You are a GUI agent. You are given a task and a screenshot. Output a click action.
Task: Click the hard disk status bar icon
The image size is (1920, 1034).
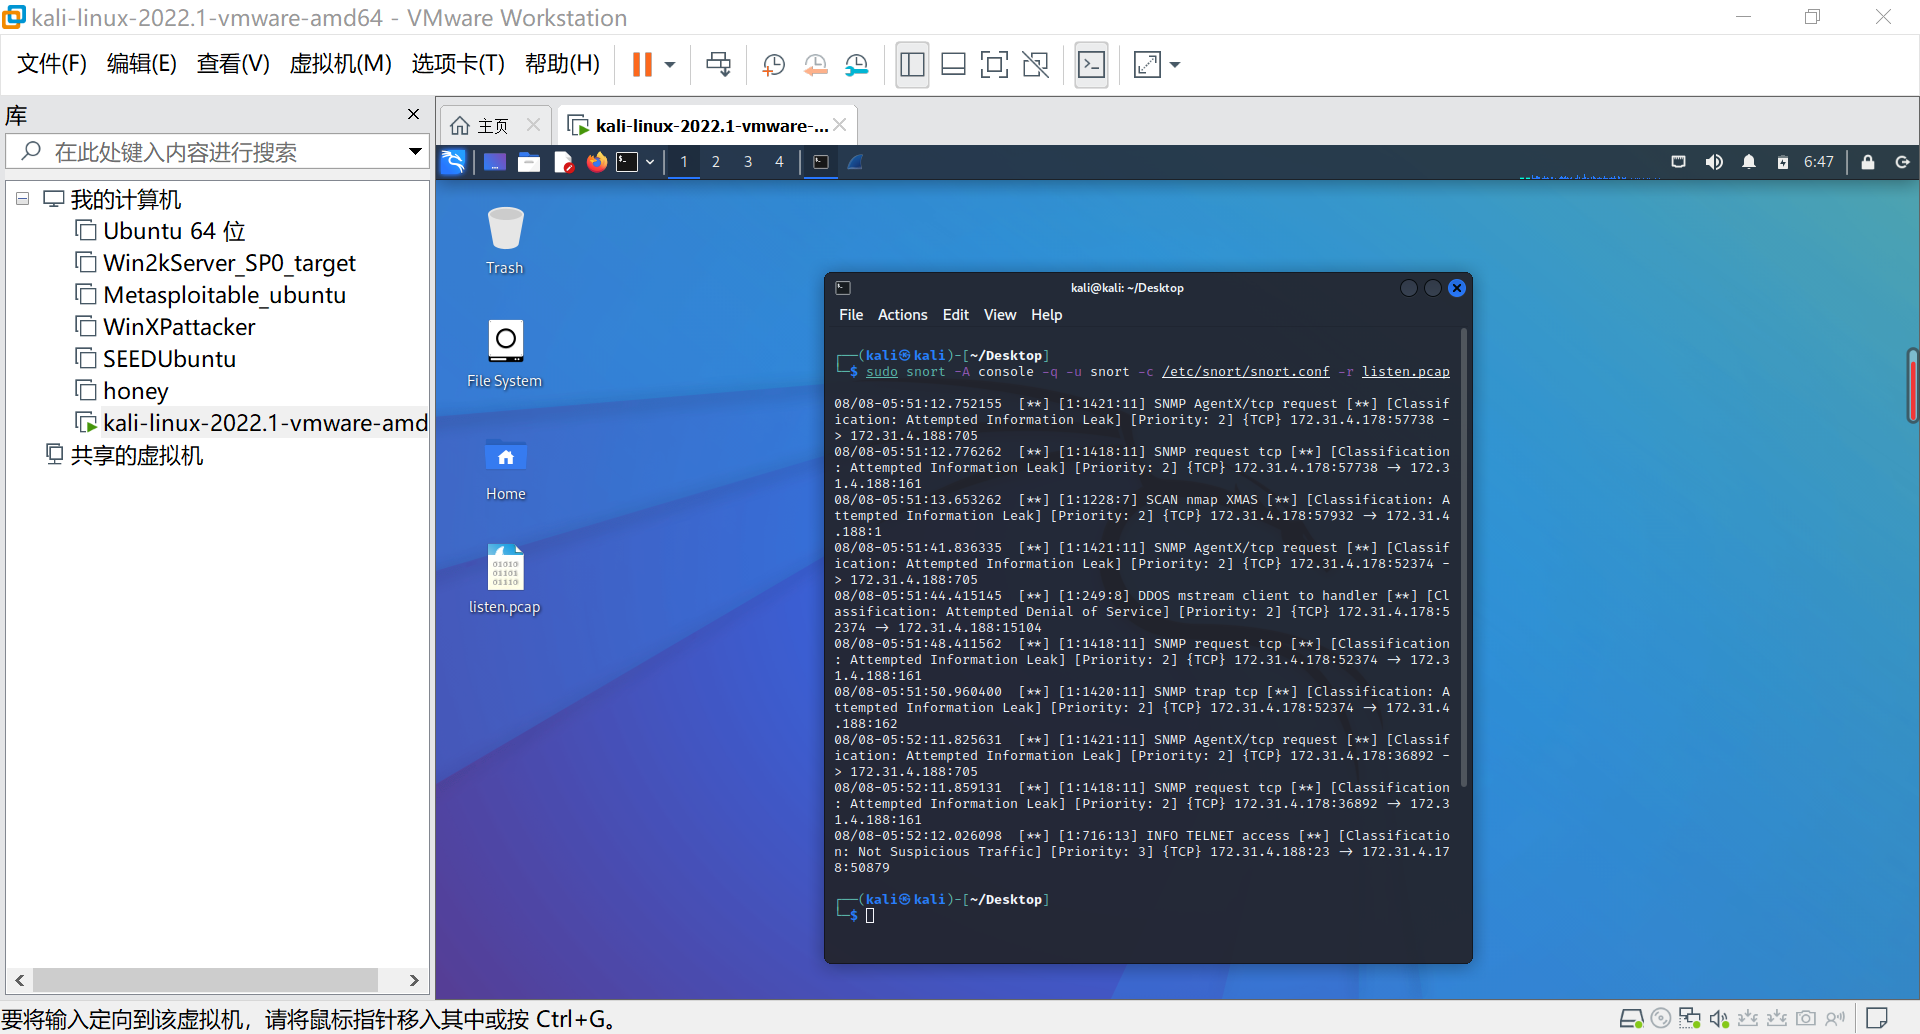point(1631,1018)
